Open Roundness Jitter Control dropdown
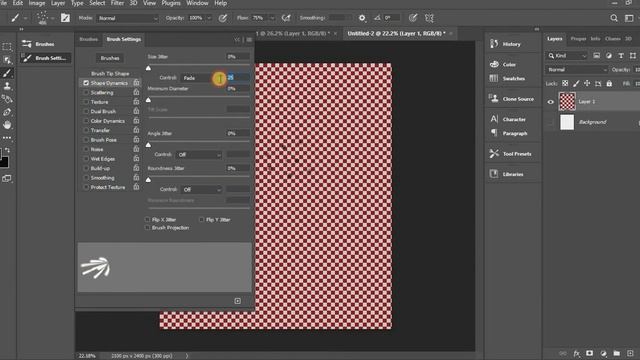 (201, 189)
